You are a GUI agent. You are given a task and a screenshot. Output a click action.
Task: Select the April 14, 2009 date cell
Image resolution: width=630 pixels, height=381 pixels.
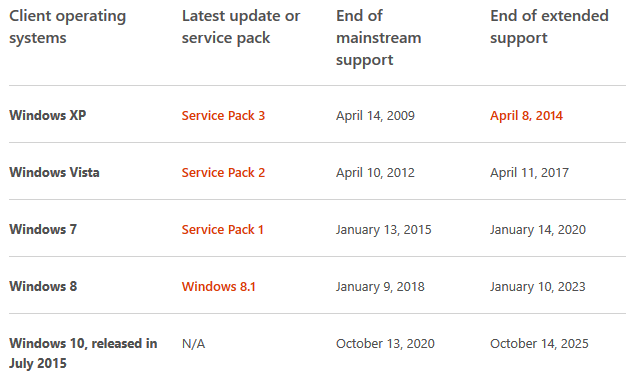point(375,116)
